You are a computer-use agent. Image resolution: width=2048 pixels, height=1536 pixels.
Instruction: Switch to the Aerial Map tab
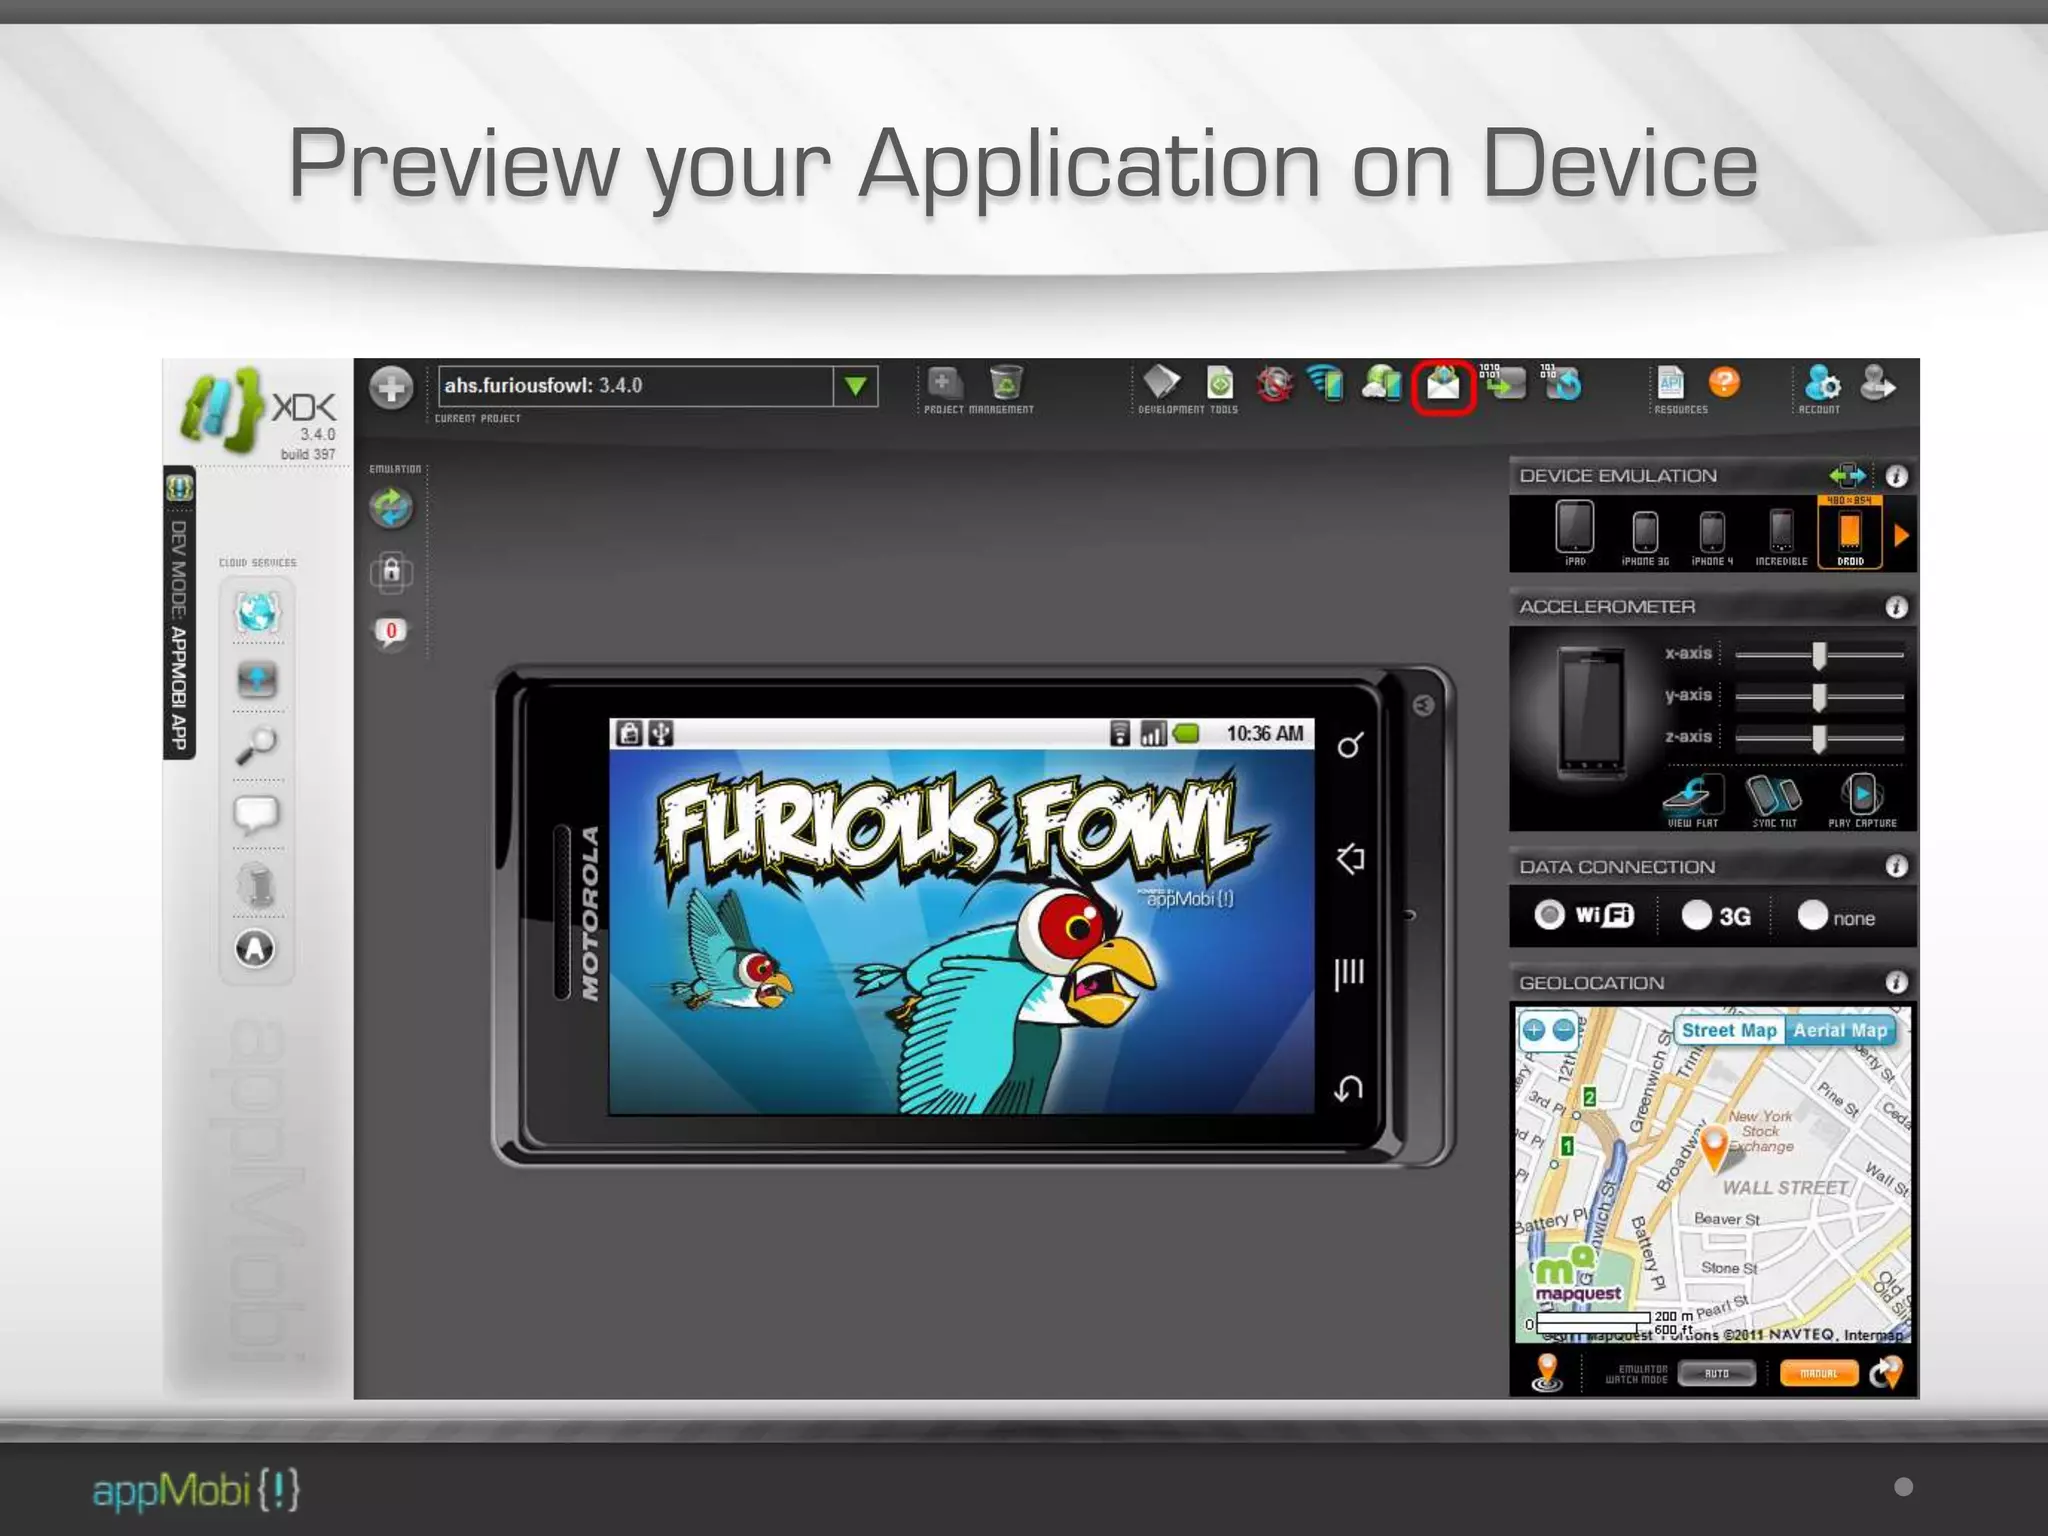(1840, 1030)
